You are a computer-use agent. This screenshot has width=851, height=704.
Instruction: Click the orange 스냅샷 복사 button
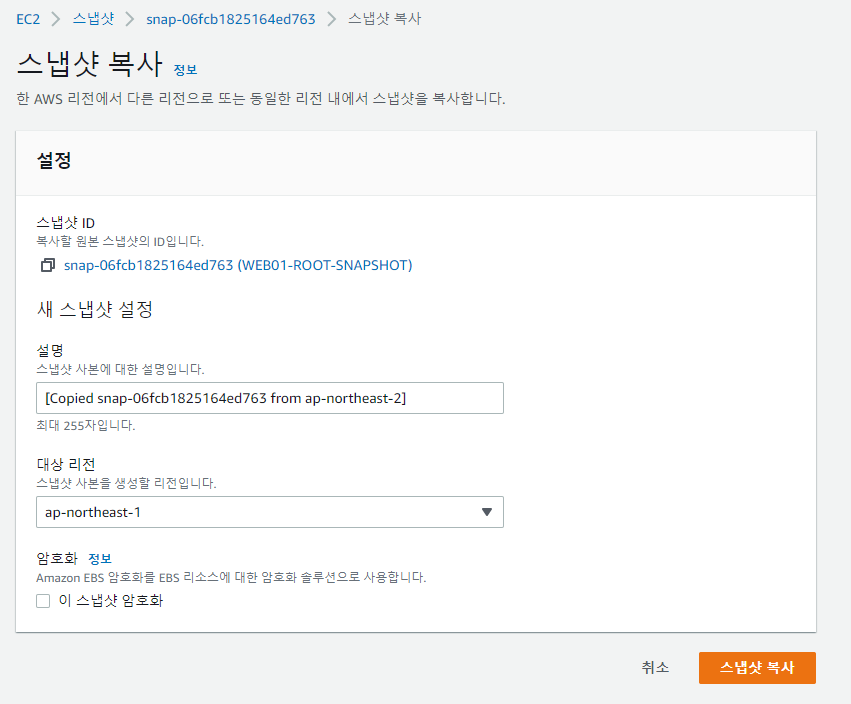pos(757,668)
